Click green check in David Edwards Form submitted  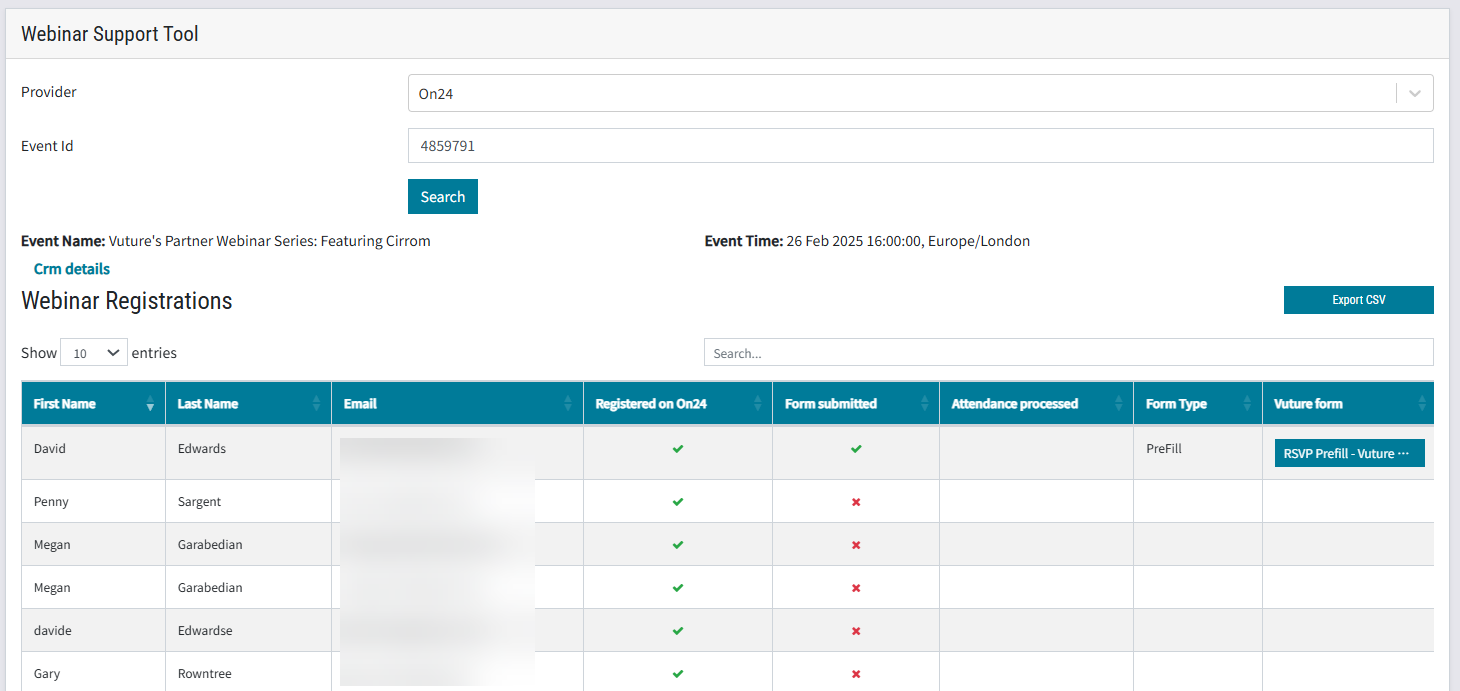click(x=856, y=449)
